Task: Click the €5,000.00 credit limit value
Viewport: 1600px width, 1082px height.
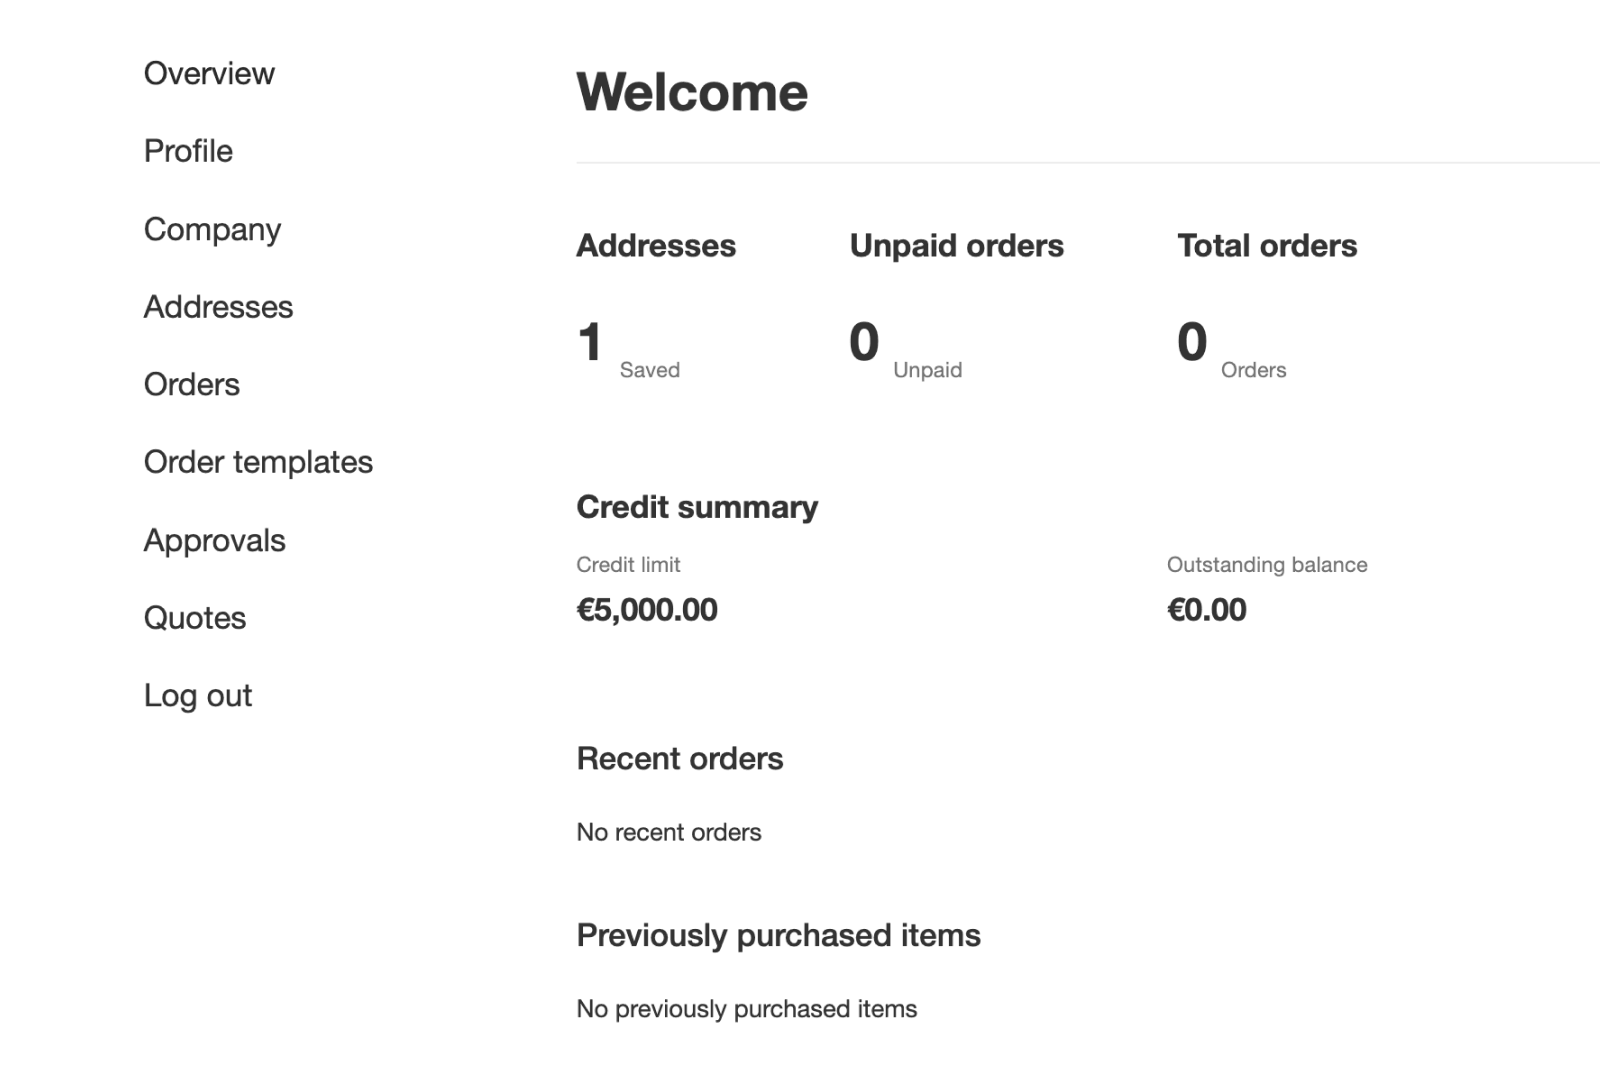Action: [647, 609]
